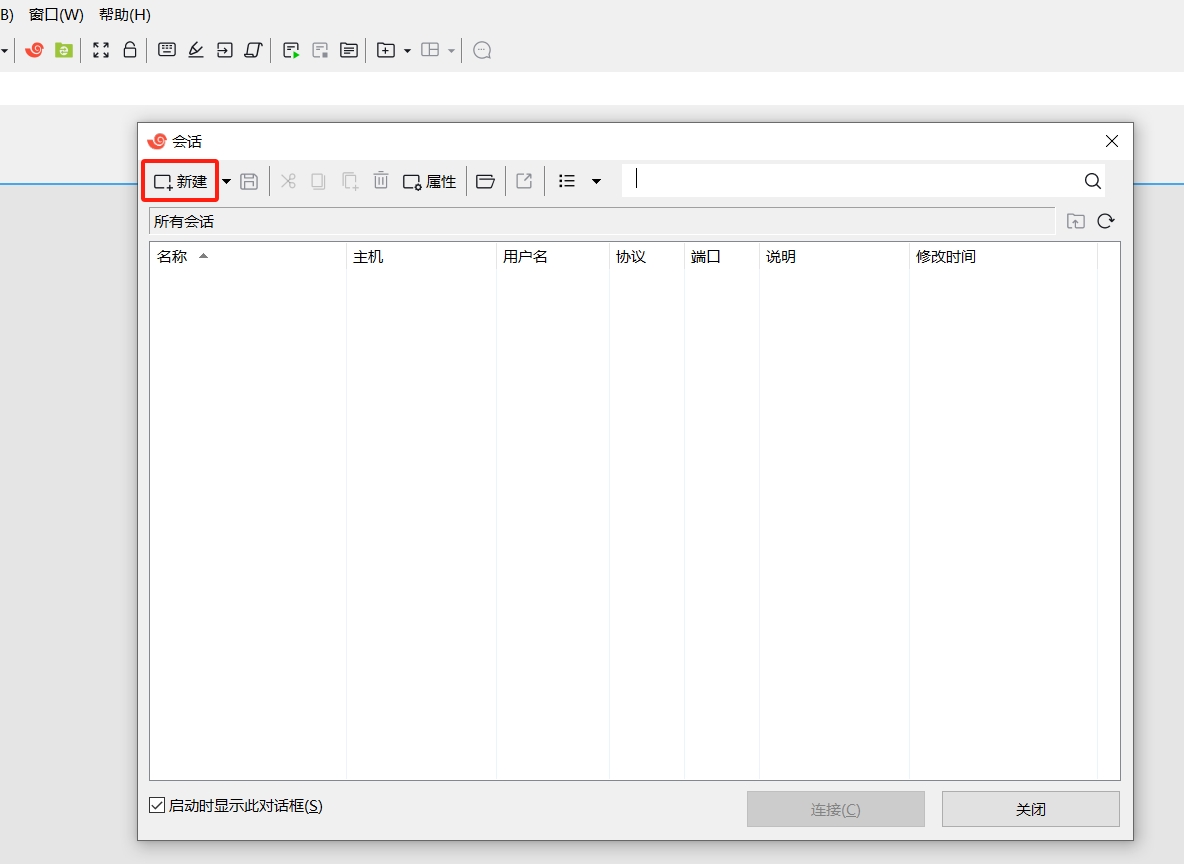The width and height of the screenshot is (1184, 864).
Task: Click the list view mode icon
Action: coord(567,181)
